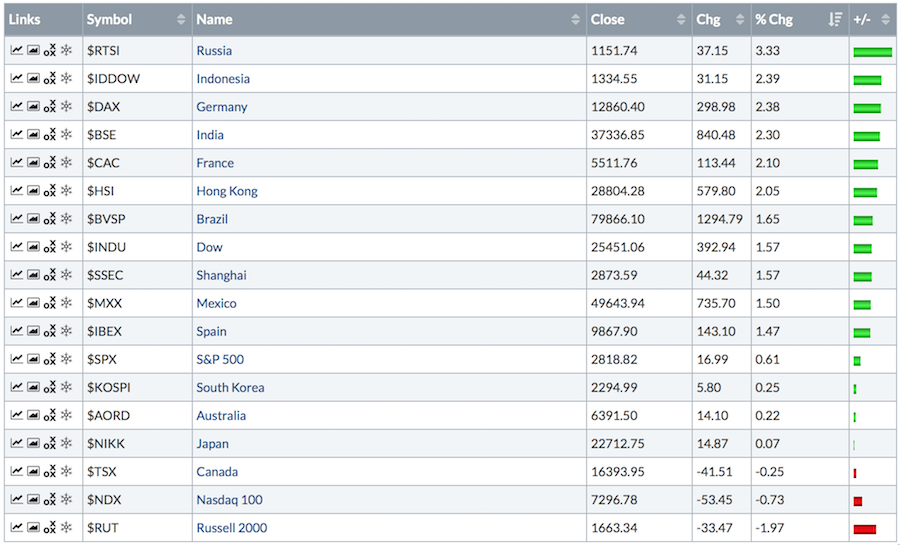Image resolution: width=900 pixels, height=545 pixels.
Task: Toggle the % Chg descending sort indicator
Action: click(835, 19)
